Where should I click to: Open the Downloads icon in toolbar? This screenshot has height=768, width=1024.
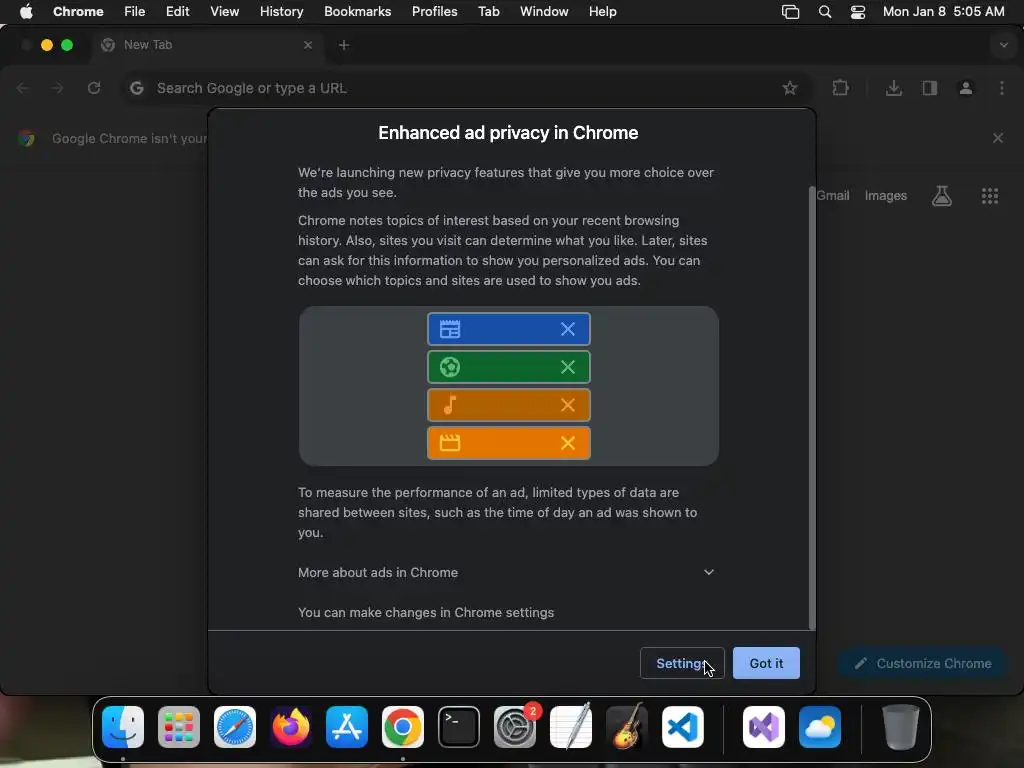[894, 88]
